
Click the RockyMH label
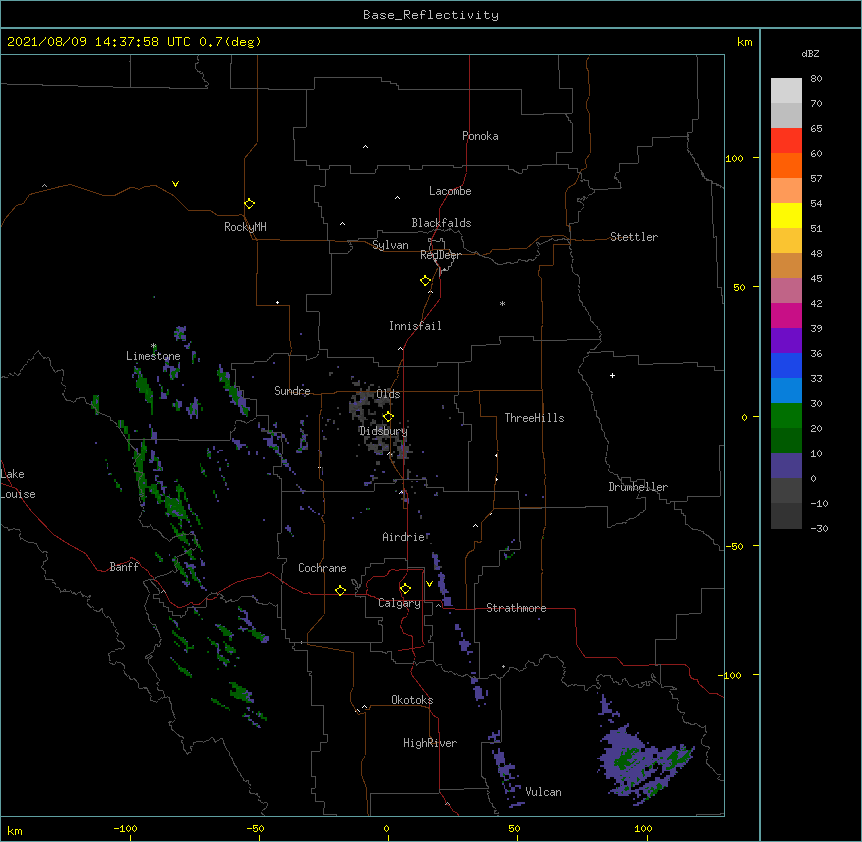click(x=245, y=227)
